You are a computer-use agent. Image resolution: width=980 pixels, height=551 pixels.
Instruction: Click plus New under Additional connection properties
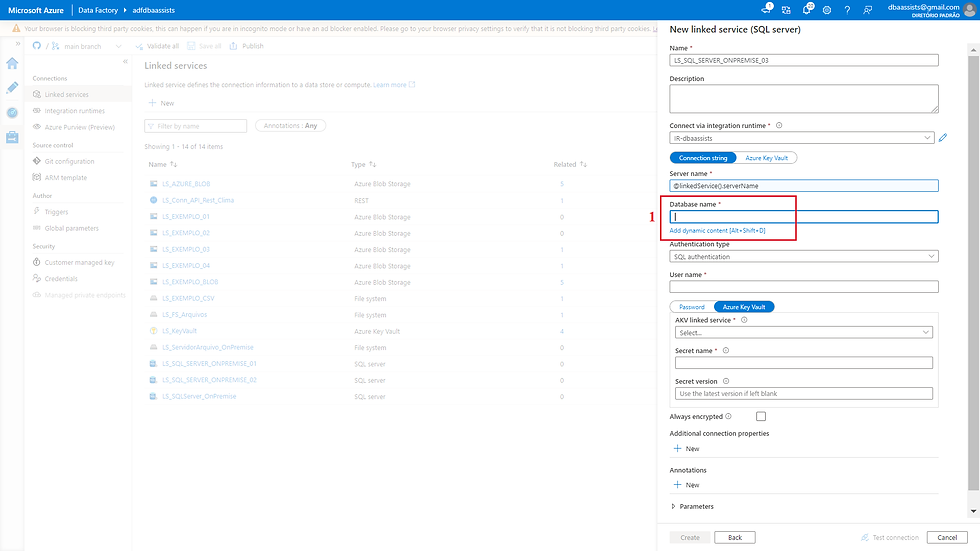point(686,449)
